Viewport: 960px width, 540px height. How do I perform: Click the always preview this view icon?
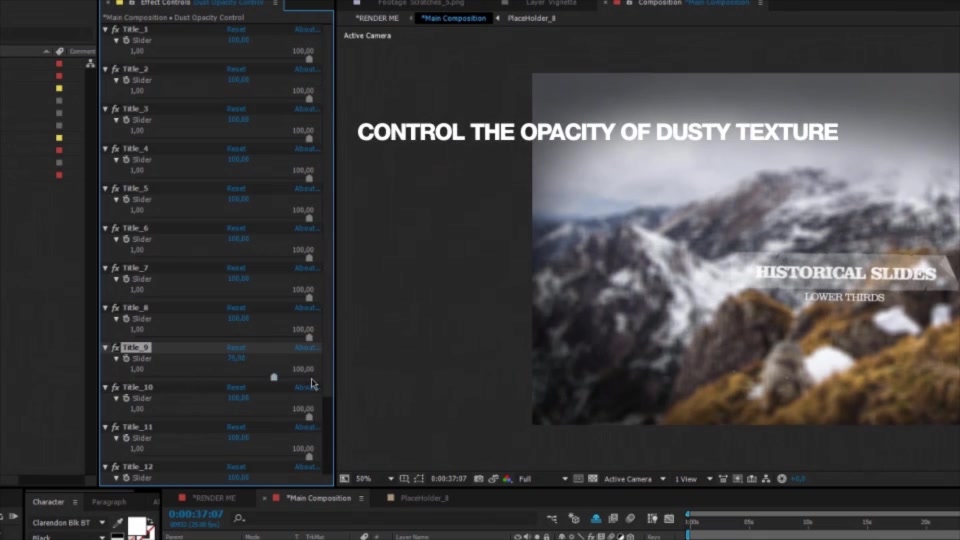tap(345, 479)
